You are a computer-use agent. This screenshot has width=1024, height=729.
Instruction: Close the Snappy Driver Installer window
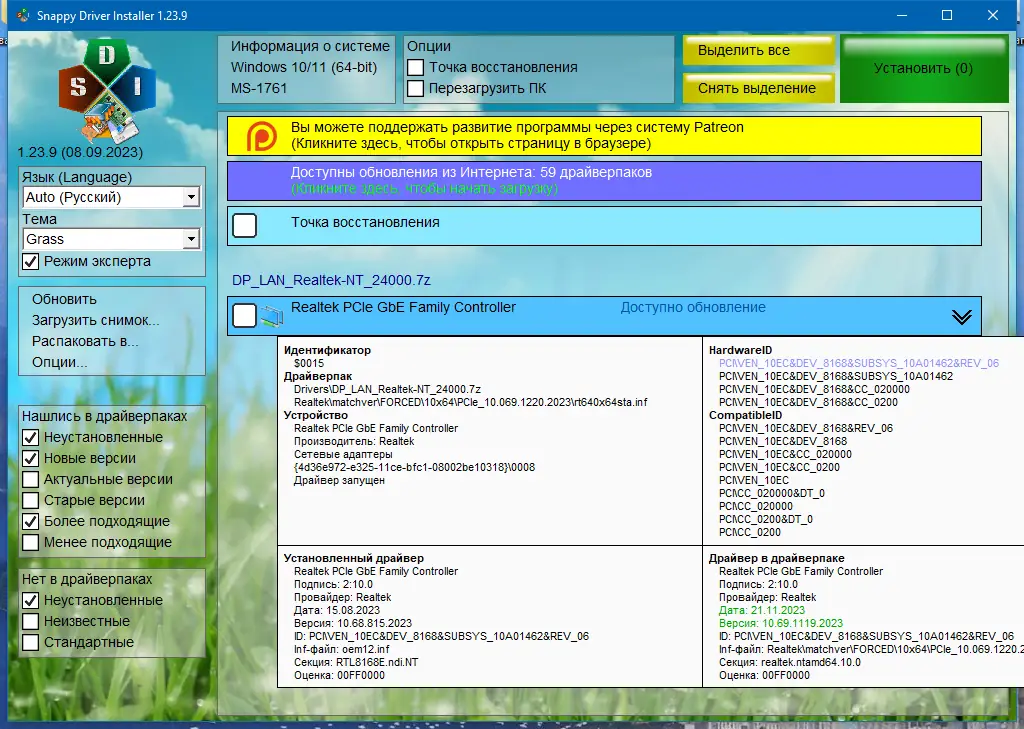(993, 15)
